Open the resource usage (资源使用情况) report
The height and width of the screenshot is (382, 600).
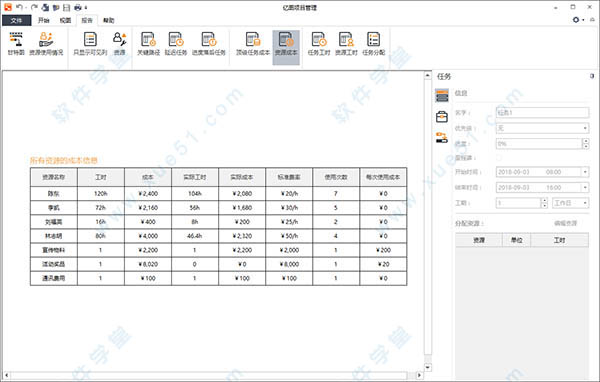tap(46, 44)
